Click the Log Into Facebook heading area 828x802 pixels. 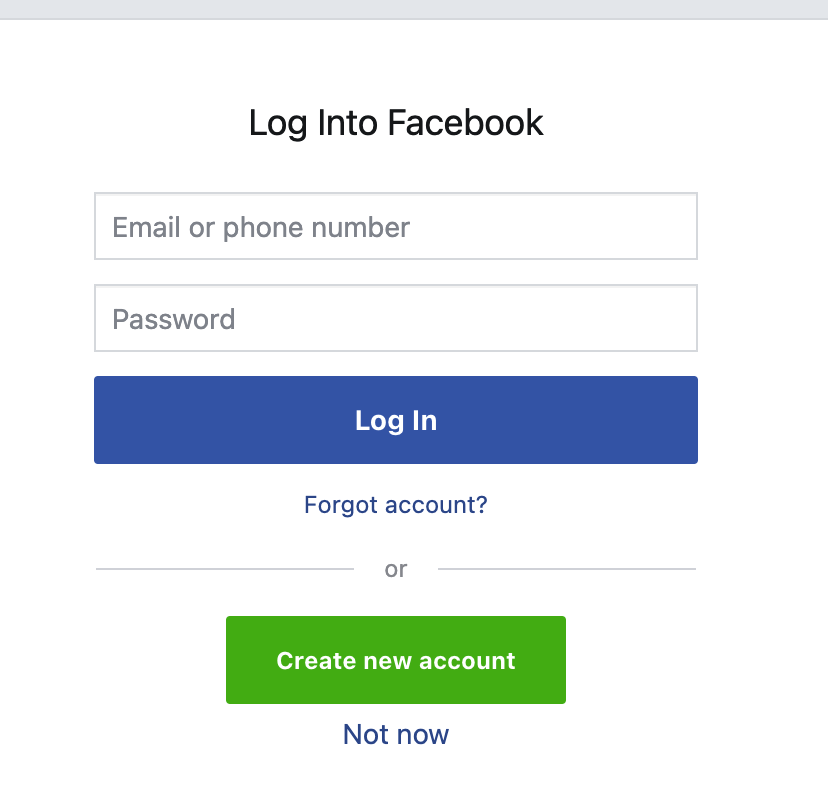click(x=396, y=122)
